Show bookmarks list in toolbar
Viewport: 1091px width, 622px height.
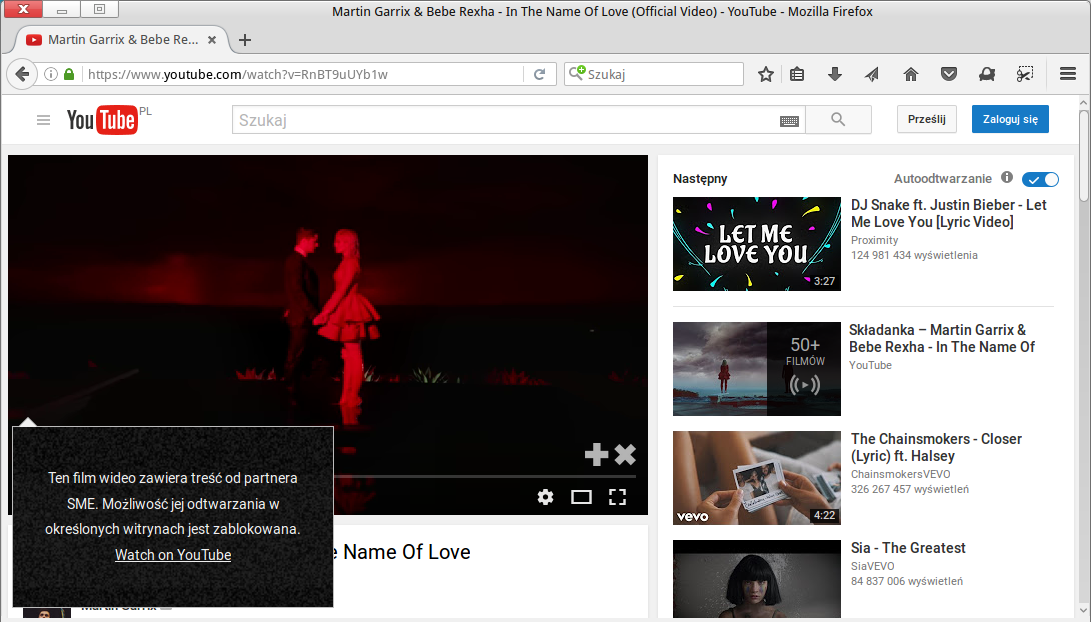click(797, 74)
